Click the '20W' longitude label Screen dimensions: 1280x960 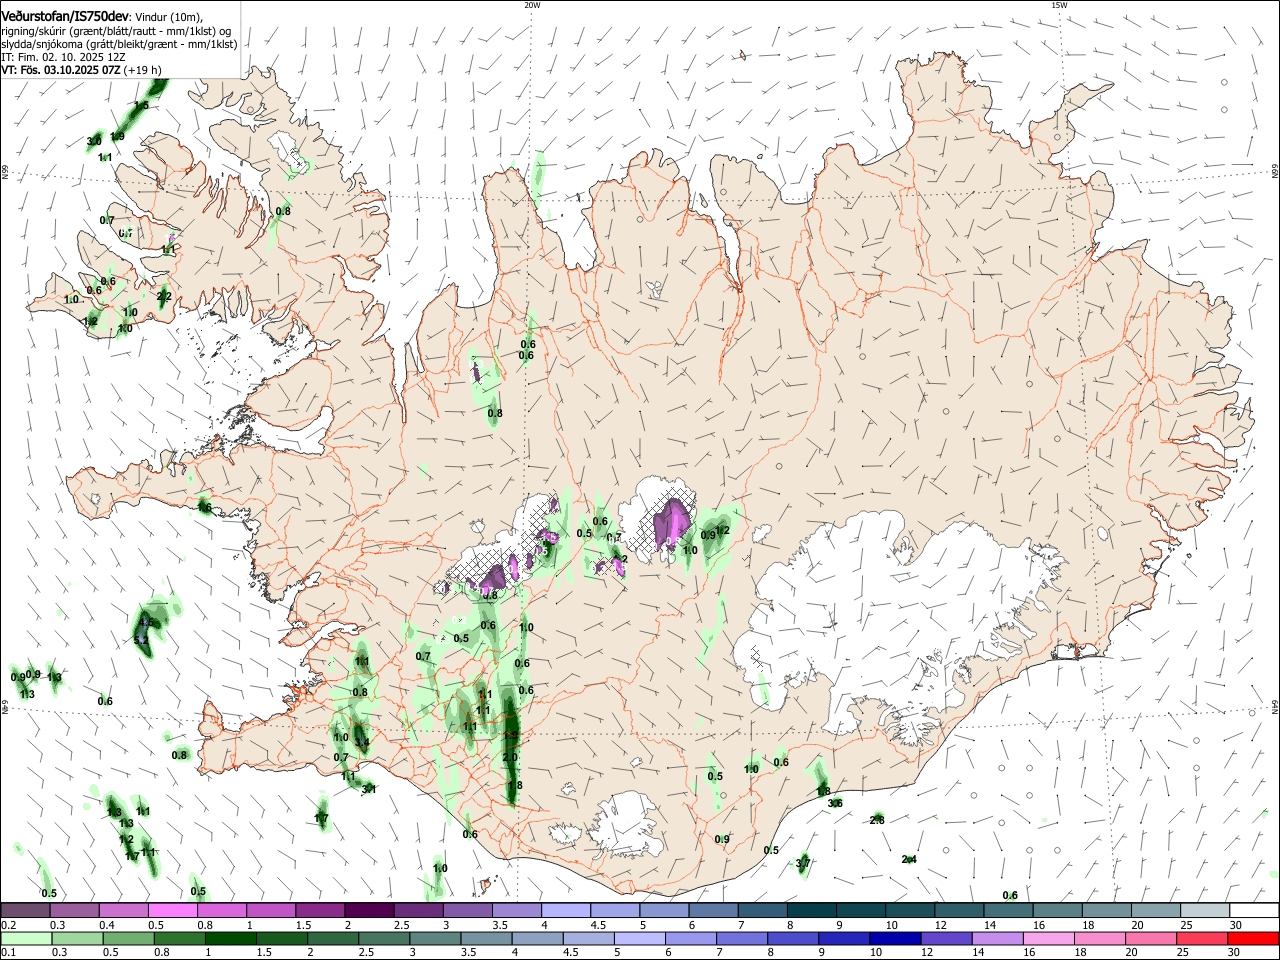point(532,5)
